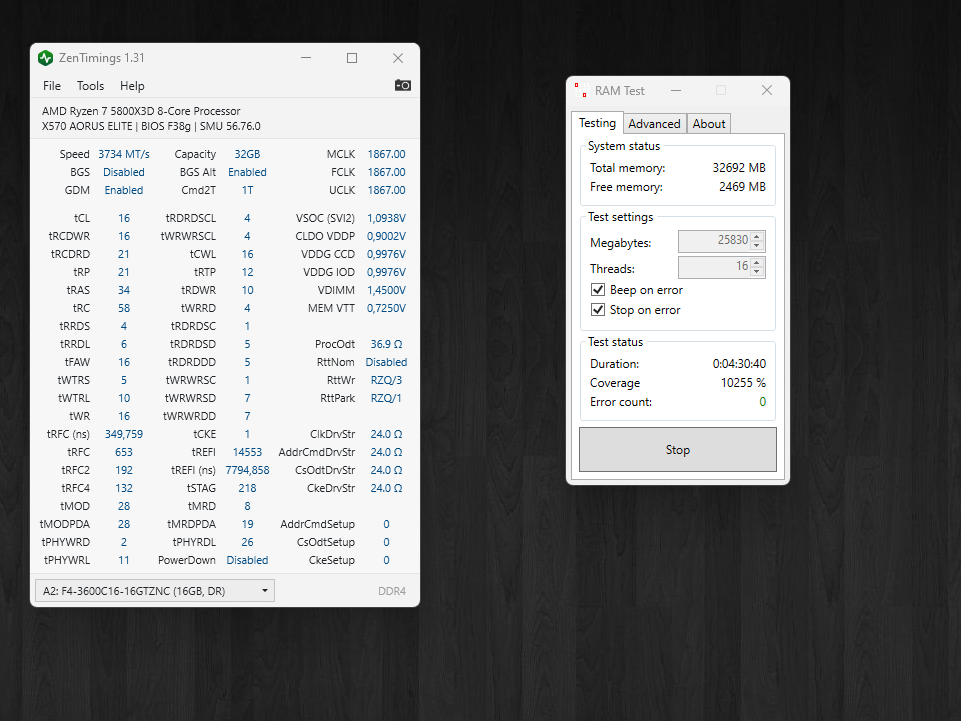Decrease Threads with the down stepper arrow
Viewport: 961px width, 721px height.
coord(758,272)
